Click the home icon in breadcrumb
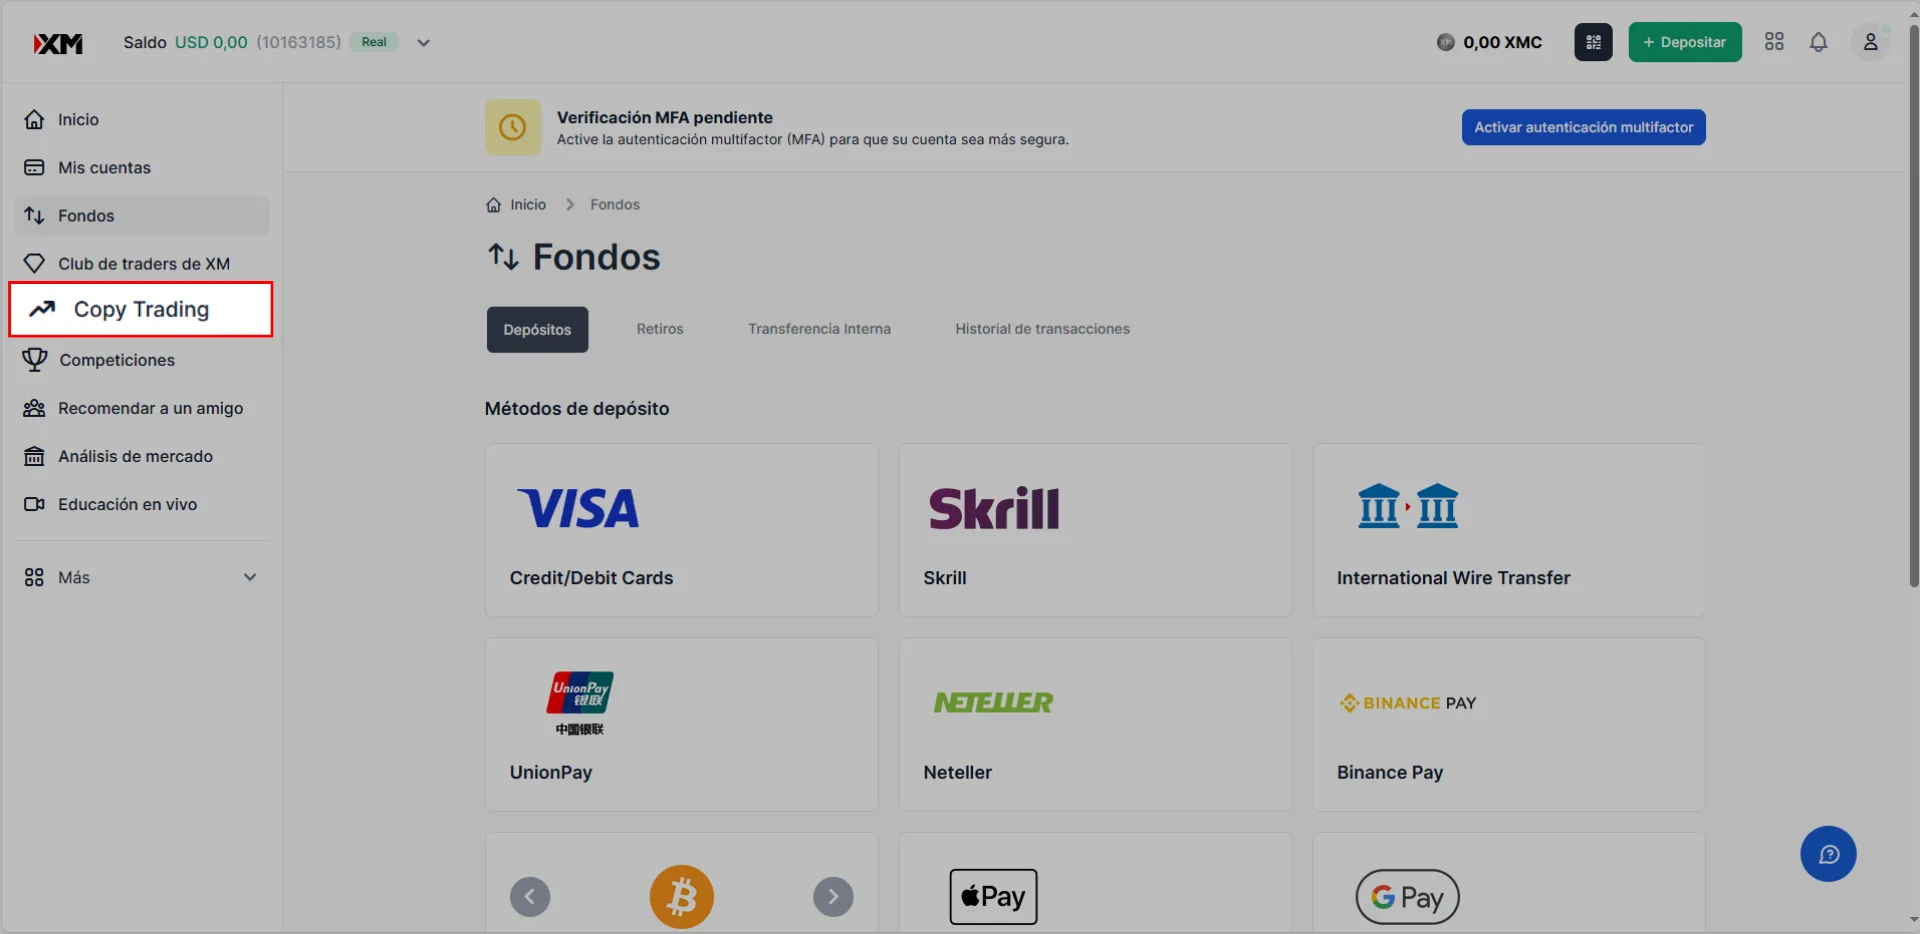Screen dimensions: 1920x934 pyautogui.click(x=493, y=205)
